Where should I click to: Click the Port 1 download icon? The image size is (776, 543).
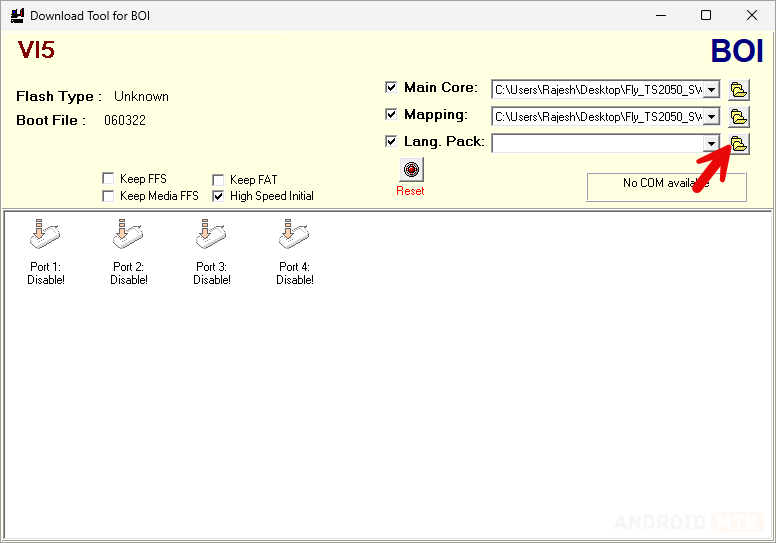(46, 235)
